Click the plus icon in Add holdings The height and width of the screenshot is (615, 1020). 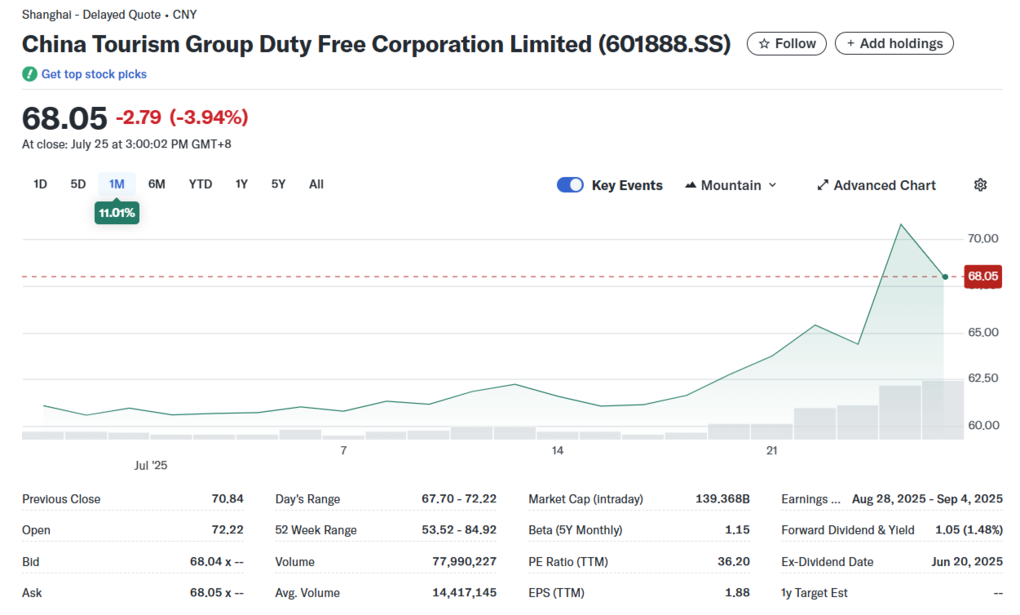click(850, 44)
